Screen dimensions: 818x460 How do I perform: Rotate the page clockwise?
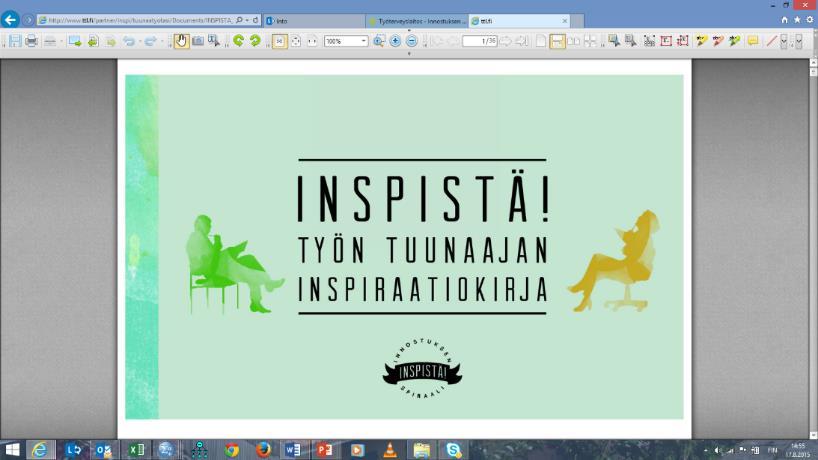pyautogui.click(x=255, y=41)
